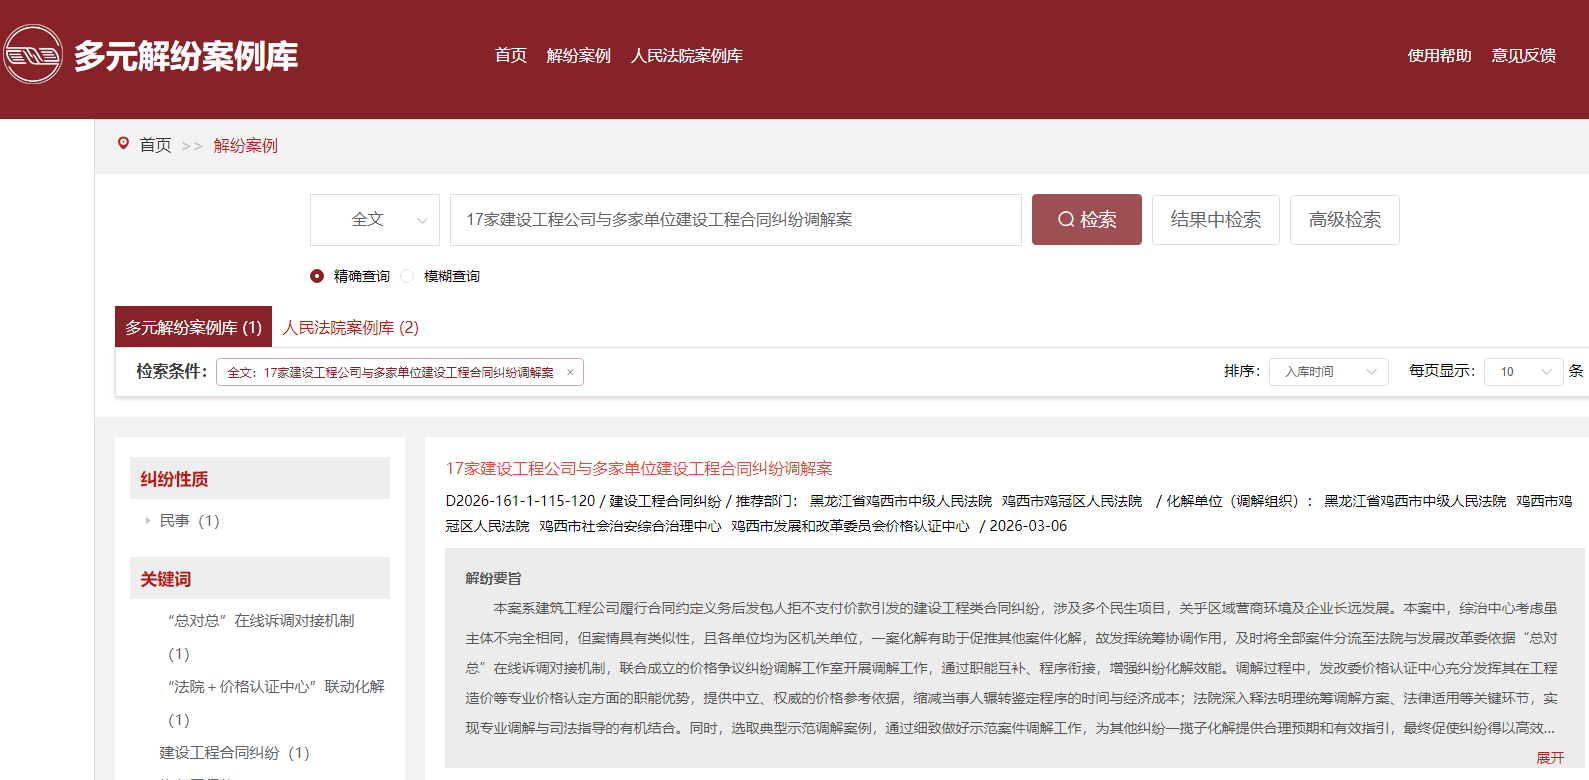Viewport: 1589px width, 780px height.
Task: Go to 首页 in the top navigation
Action: coord(510,56)
